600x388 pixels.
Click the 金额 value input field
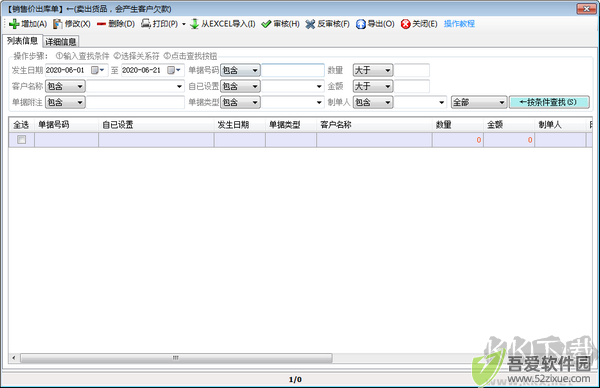(x=412, y=86)
